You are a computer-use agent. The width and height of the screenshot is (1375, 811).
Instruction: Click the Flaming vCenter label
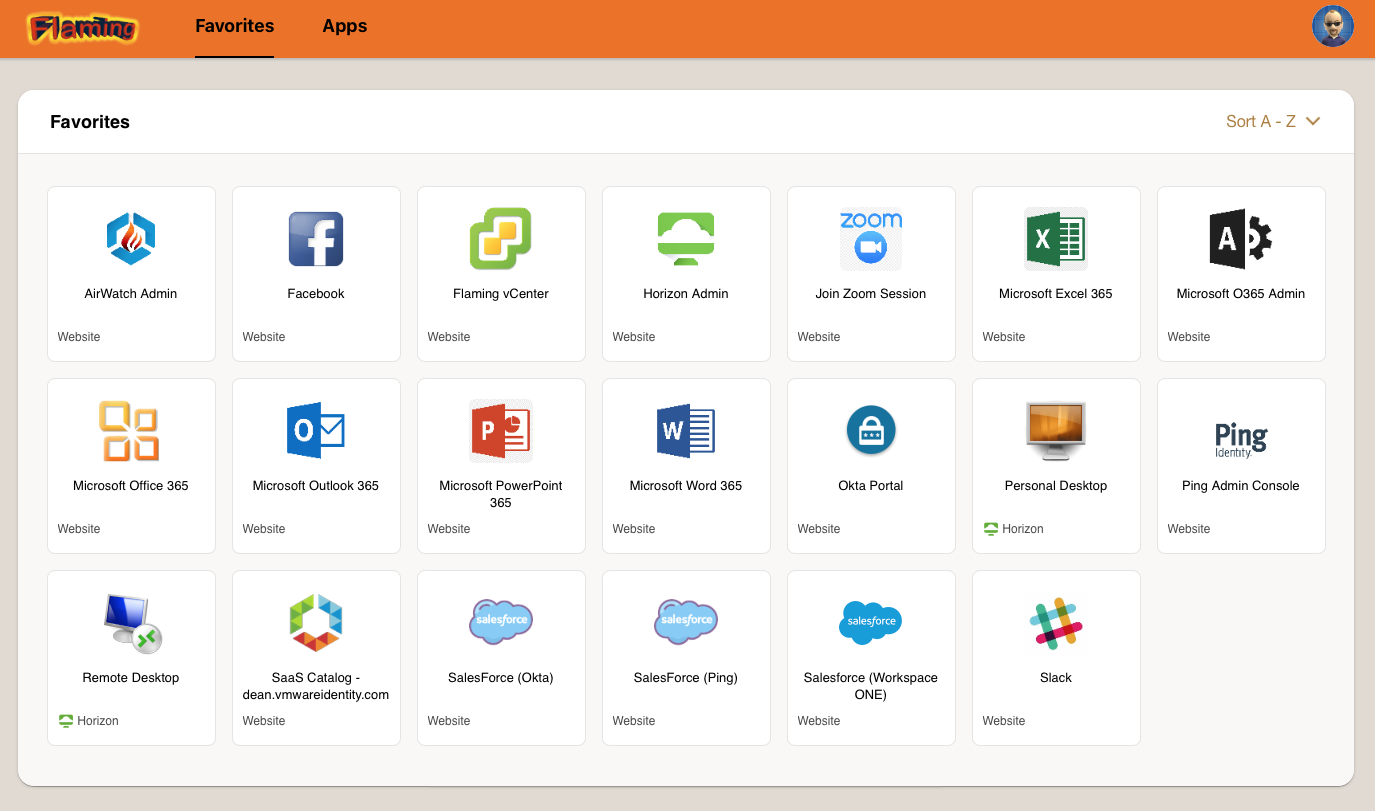(501, 294)
